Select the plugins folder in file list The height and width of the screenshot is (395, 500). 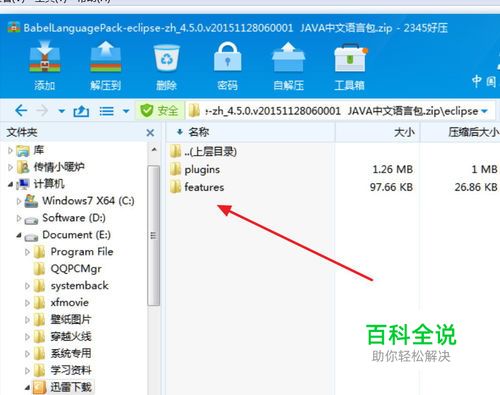(202, 170)
